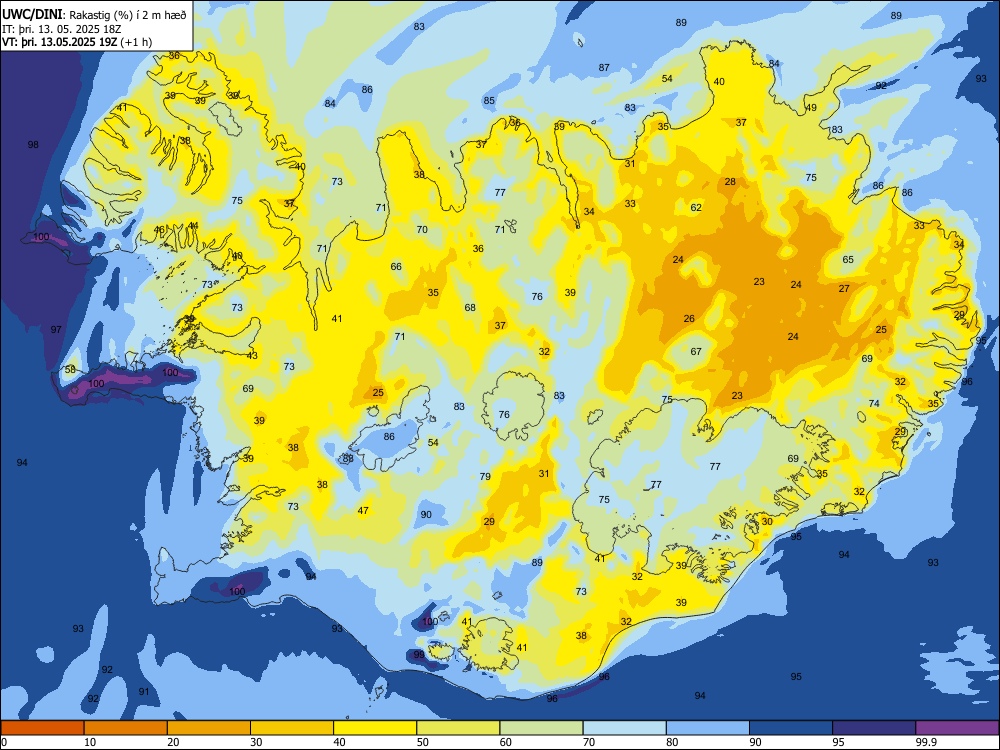Click the map value '49' in the northeast
This screenshot has height=750, width=1000.
coord(811,108)
